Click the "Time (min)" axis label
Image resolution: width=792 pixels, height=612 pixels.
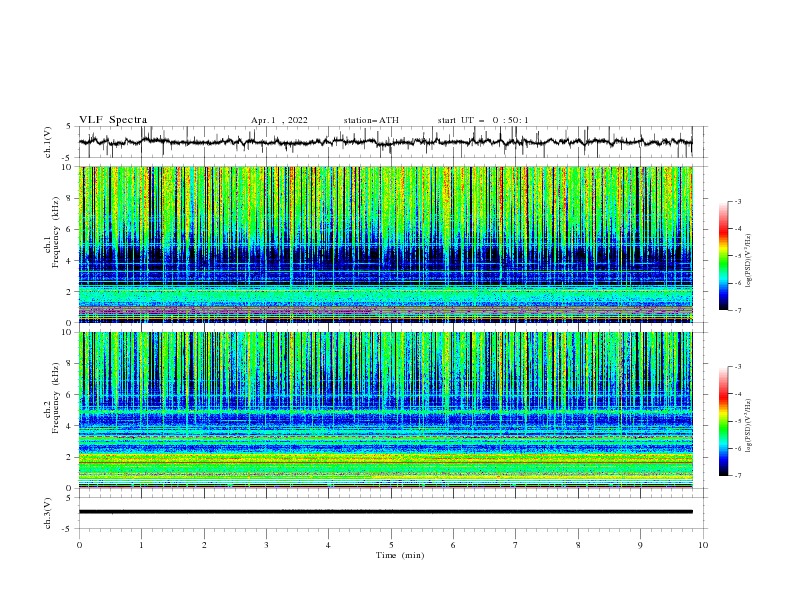point(400,555)
